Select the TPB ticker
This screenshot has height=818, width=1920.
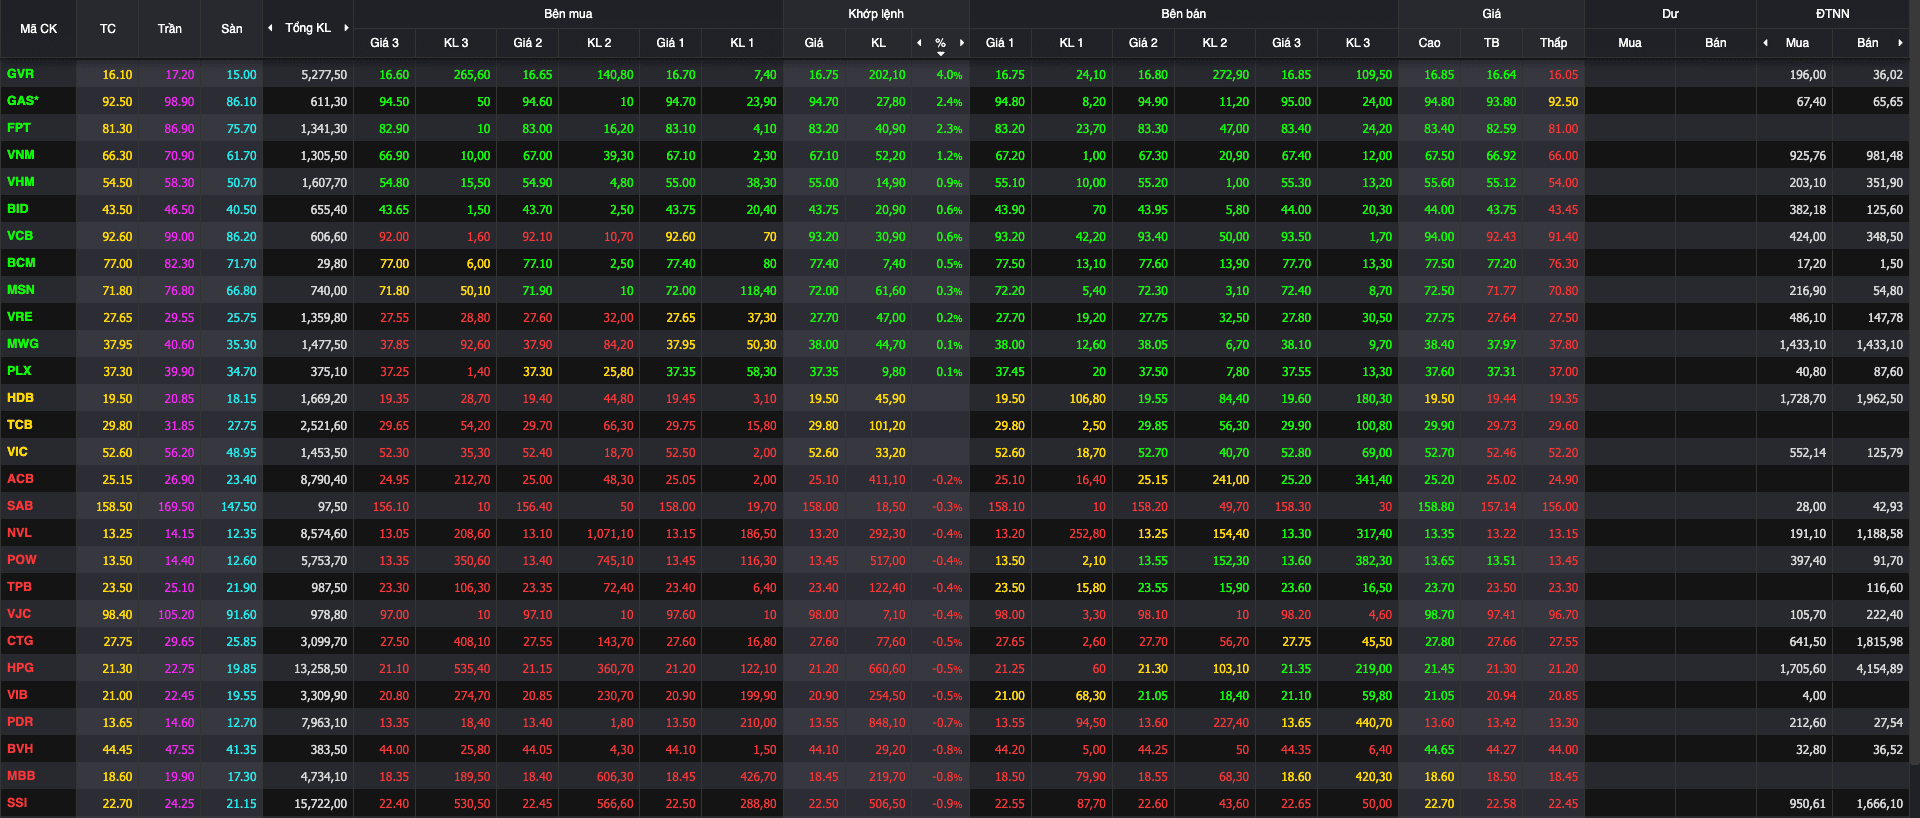tap(19, 587)
